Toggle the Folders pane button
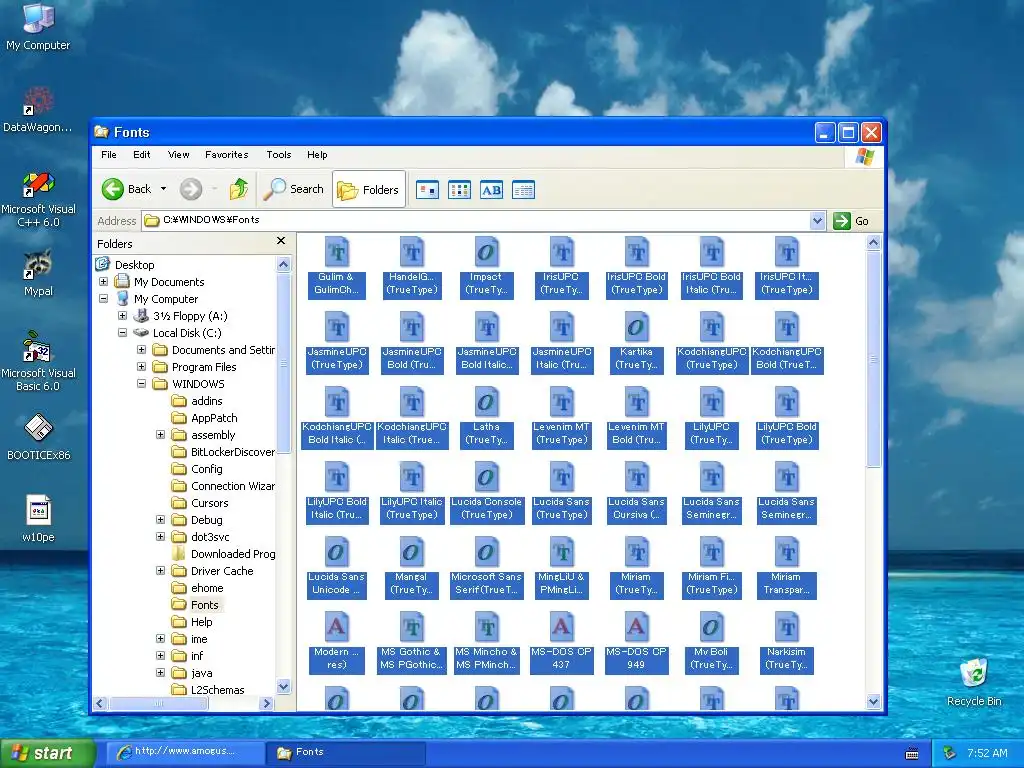Image resolution: width=1024 pixels, height=768 pixels. point(369,189)
